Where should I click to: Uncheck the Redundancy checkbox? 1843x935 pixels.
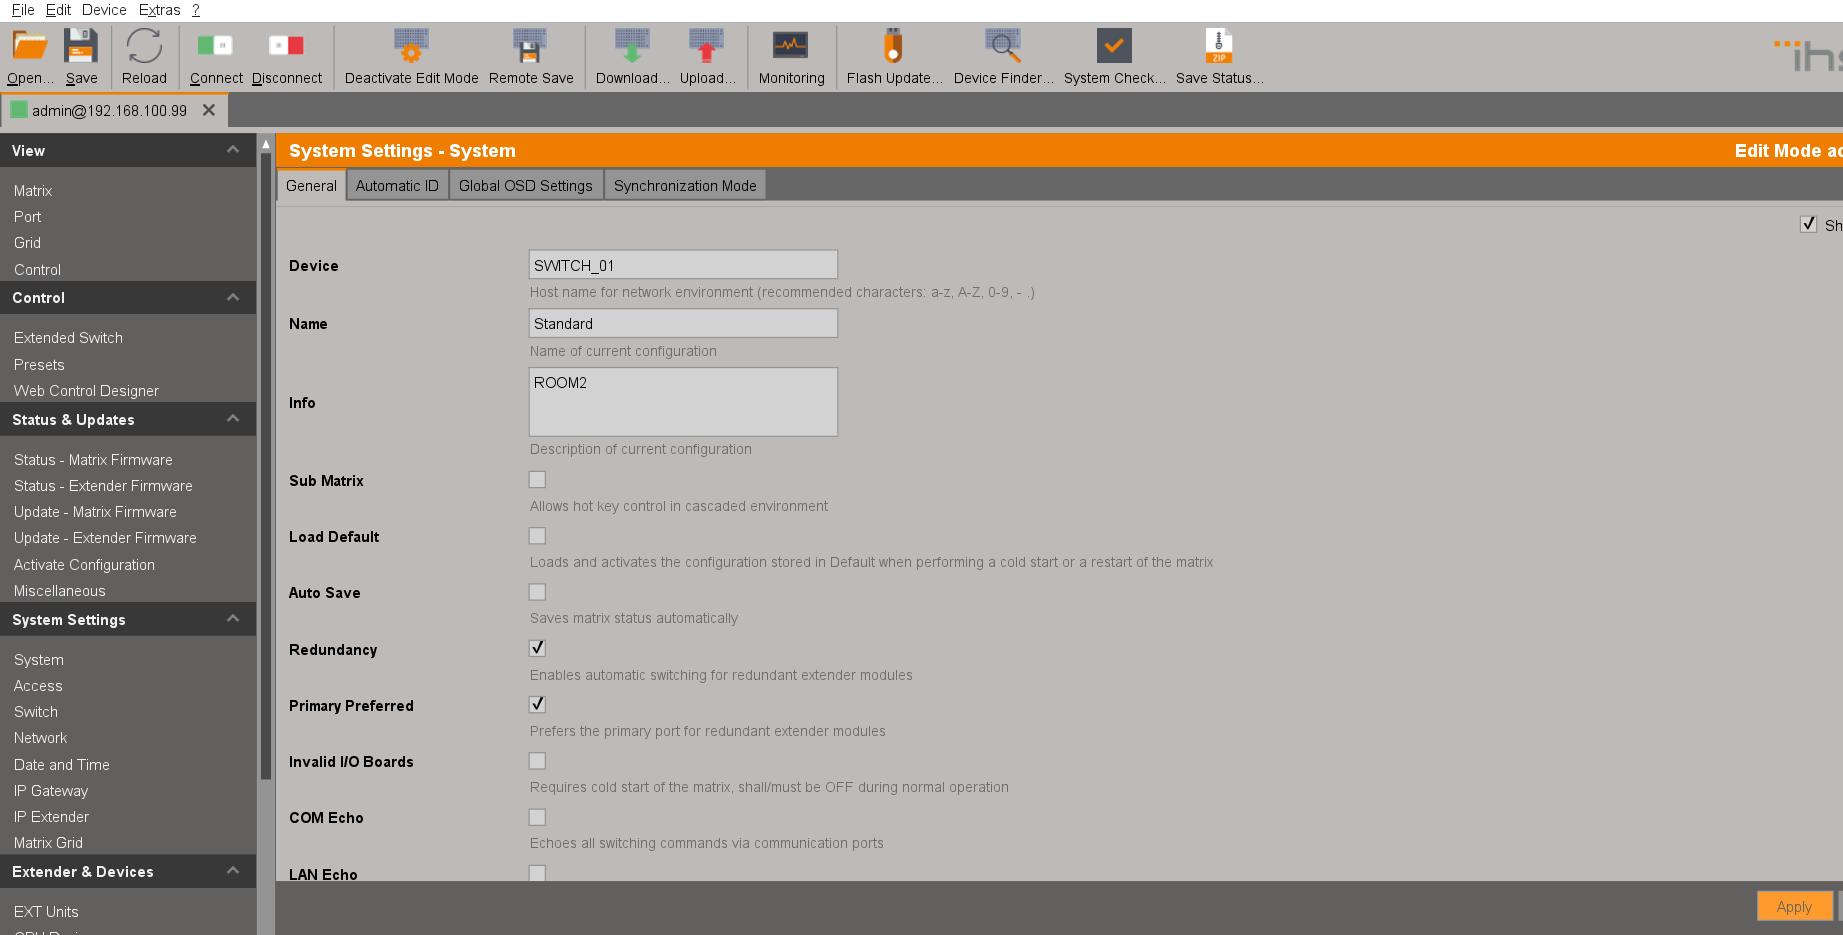pos(537,648)
